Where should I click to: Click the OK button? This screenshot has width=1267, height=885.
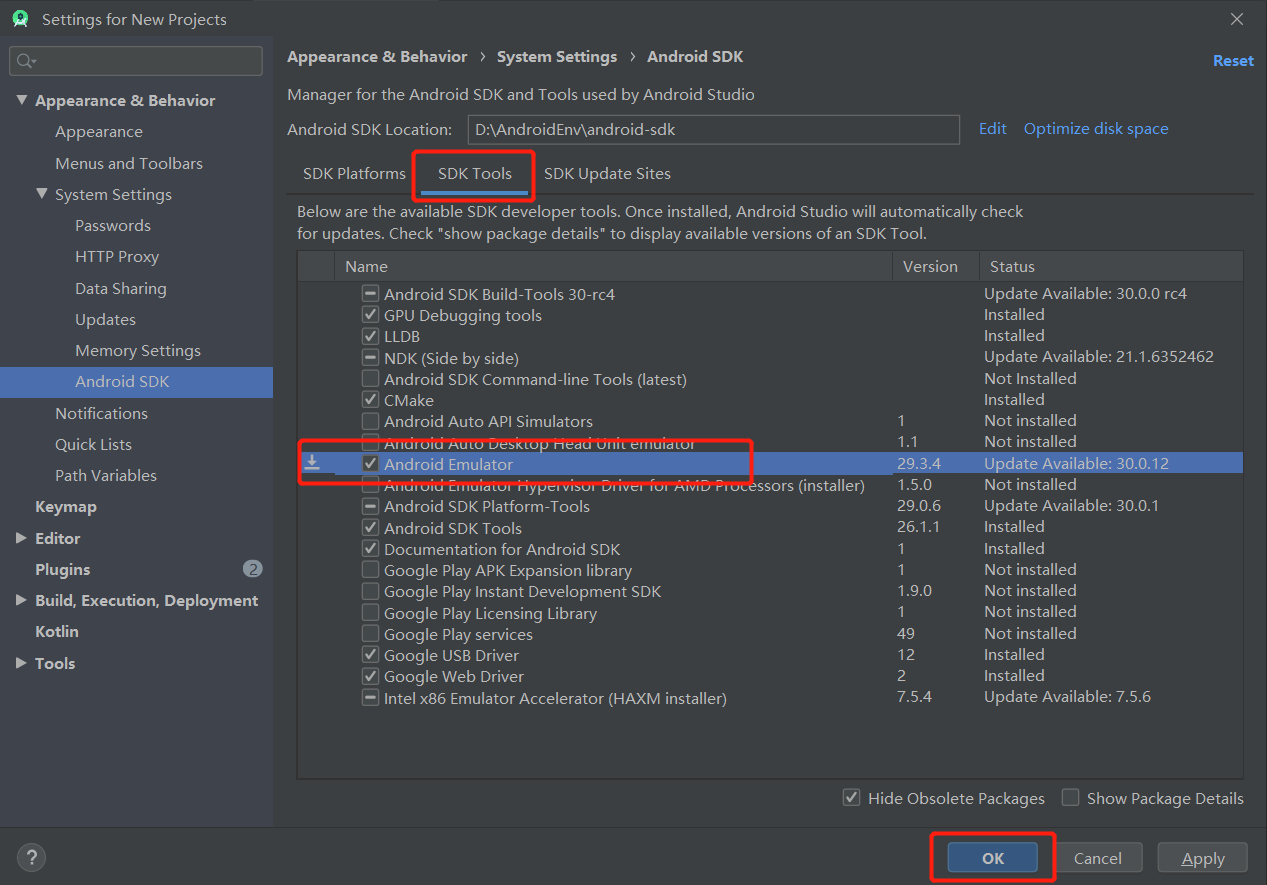tap(993, 858)
